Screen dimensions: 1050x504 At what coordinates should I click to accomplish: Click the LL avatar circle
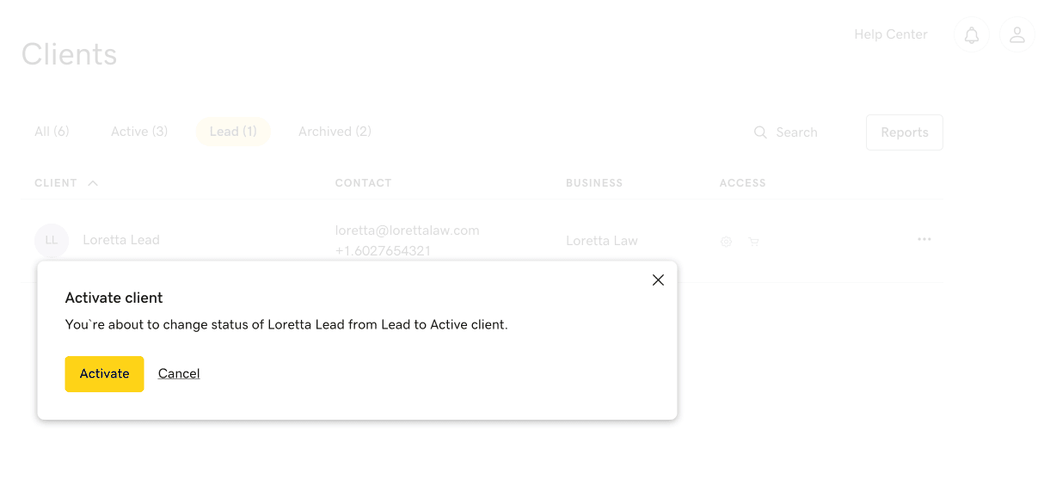point(52,240)
